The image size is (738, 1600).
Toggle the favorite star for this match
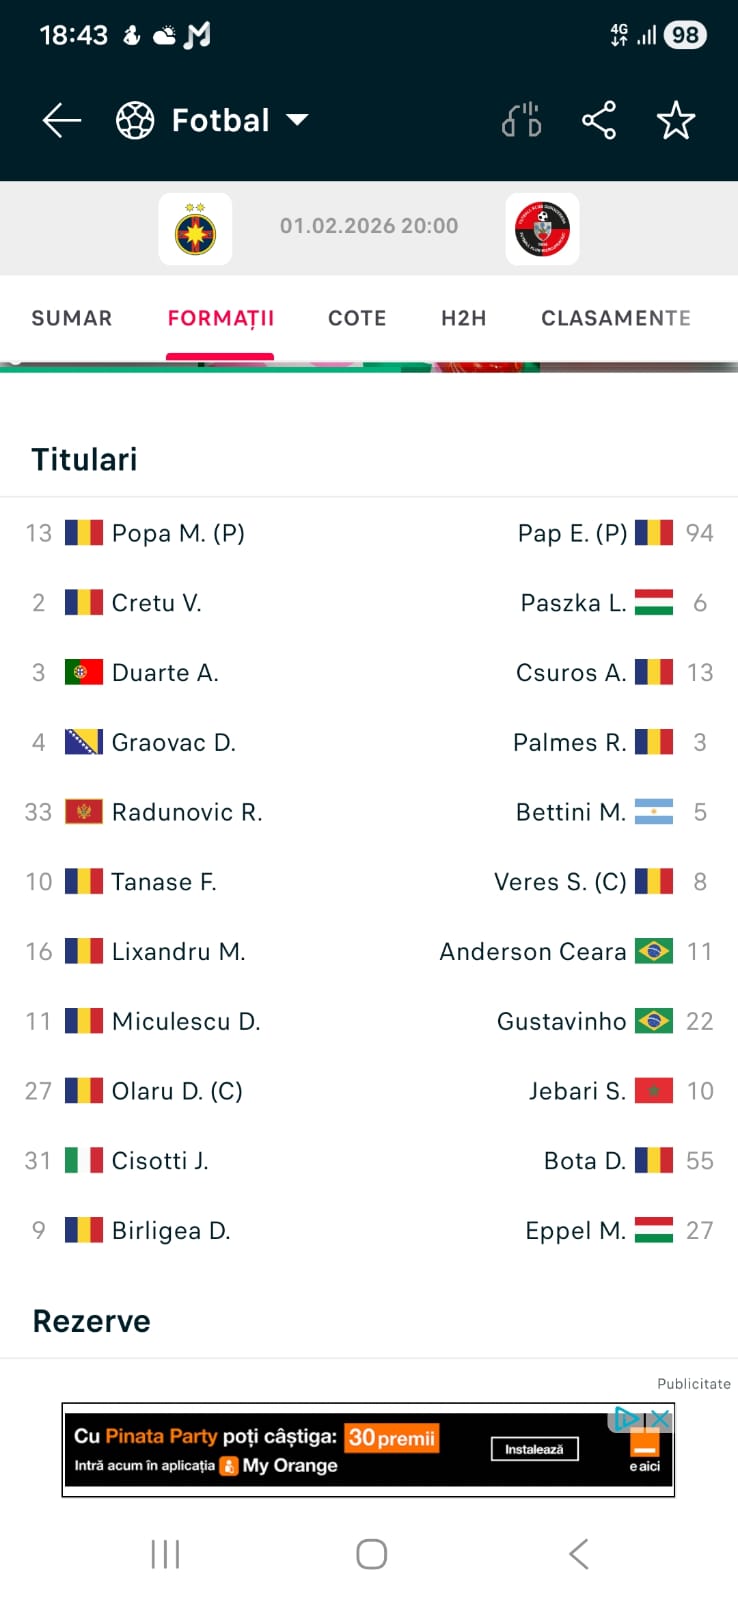pos(676,121)
